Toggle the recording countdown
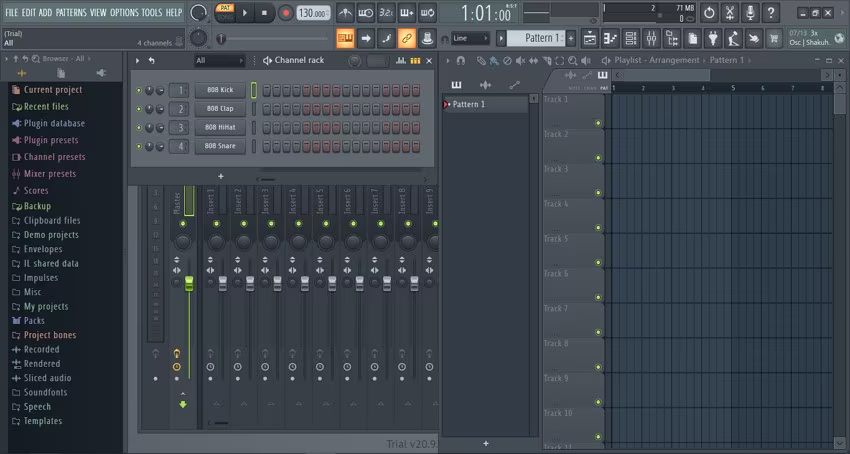This screenshot has width=850, height=454. pos(387,12)
